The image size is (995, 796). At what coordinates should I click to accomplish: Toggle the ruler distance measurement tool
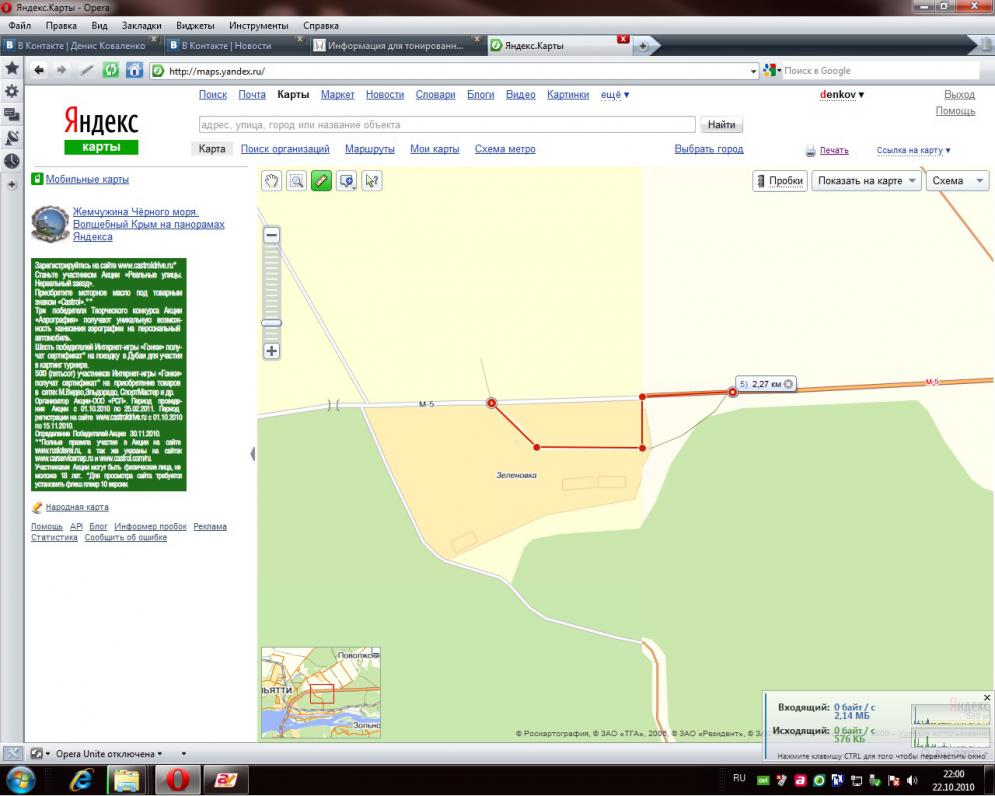(321, 181)
